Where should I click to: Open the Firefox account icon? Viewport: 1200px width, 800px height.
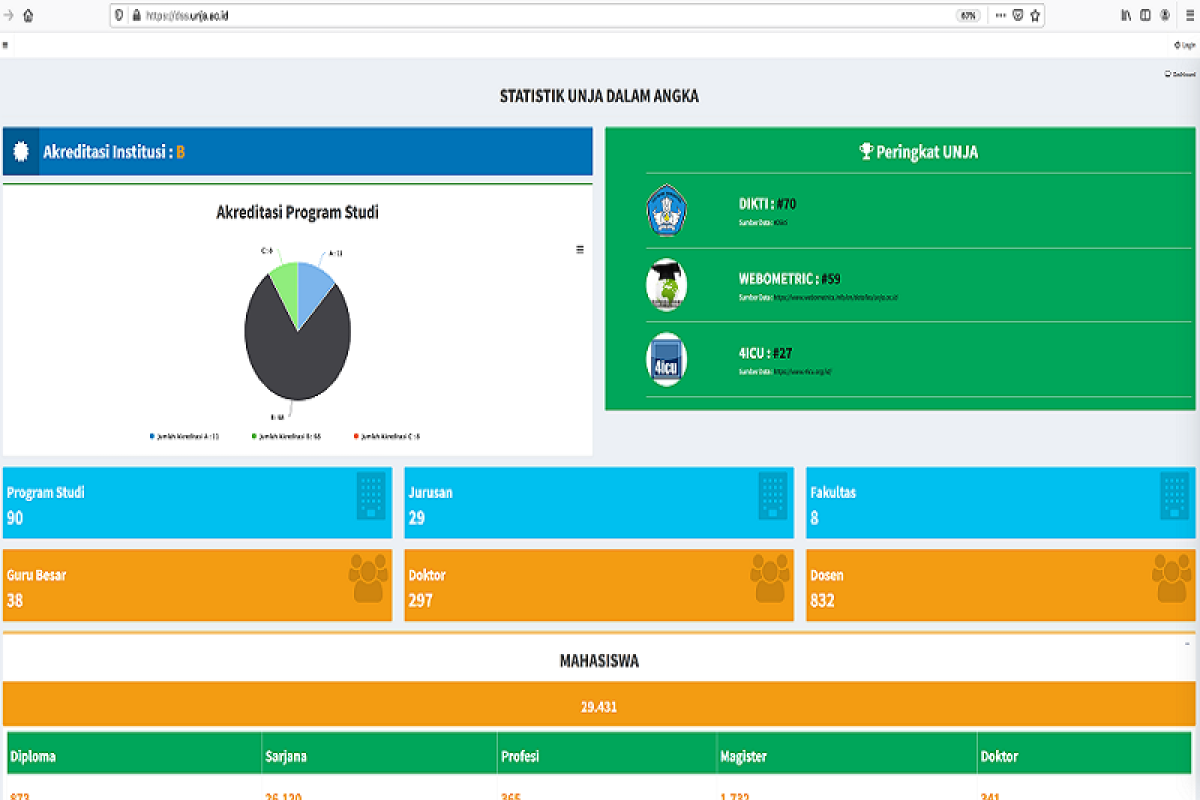[x=1165, y=15]
